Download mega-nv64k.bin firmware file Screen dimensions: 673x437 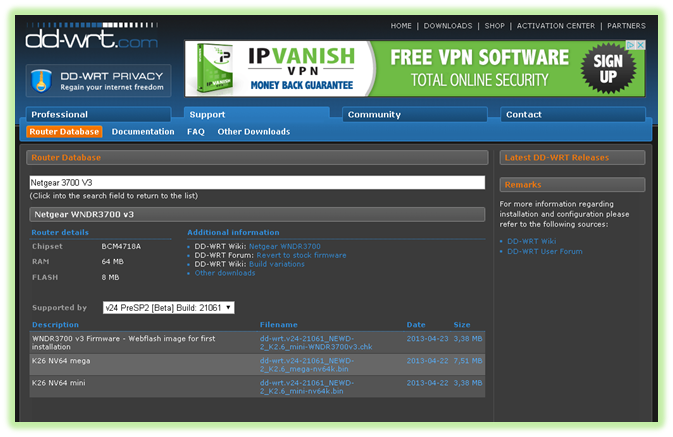(306, 365)
